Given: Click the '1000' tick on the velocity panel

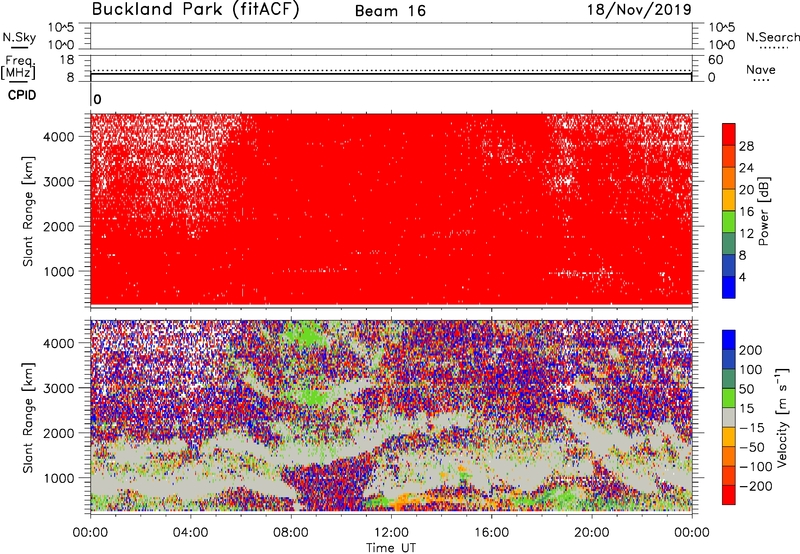Looking at the screenshot, I should [58, 478].
